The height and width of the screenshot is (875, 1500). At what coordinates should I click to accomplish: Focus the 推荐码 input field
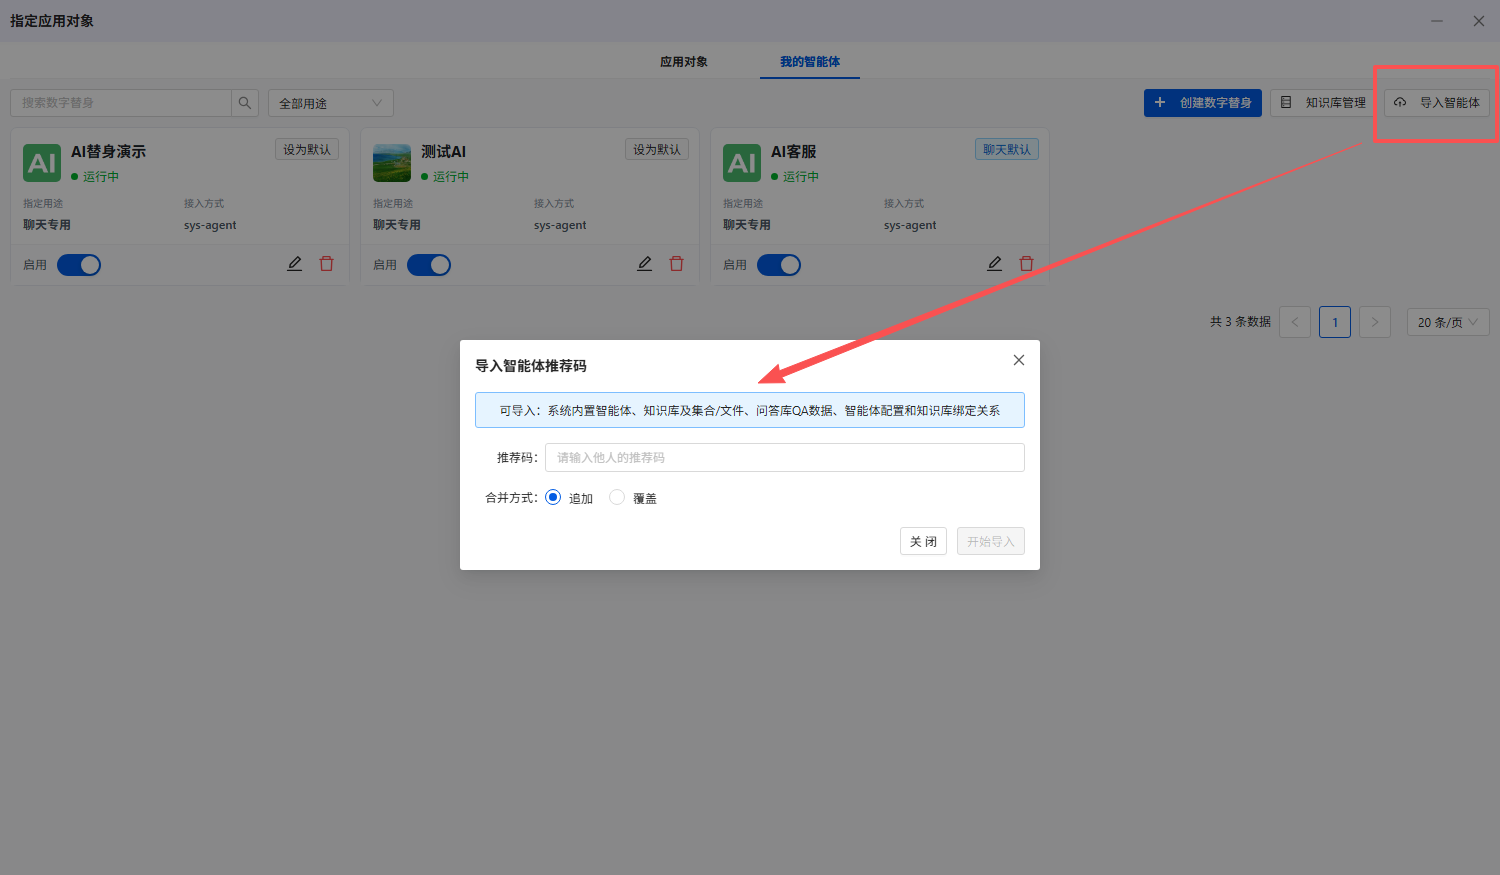785,457
